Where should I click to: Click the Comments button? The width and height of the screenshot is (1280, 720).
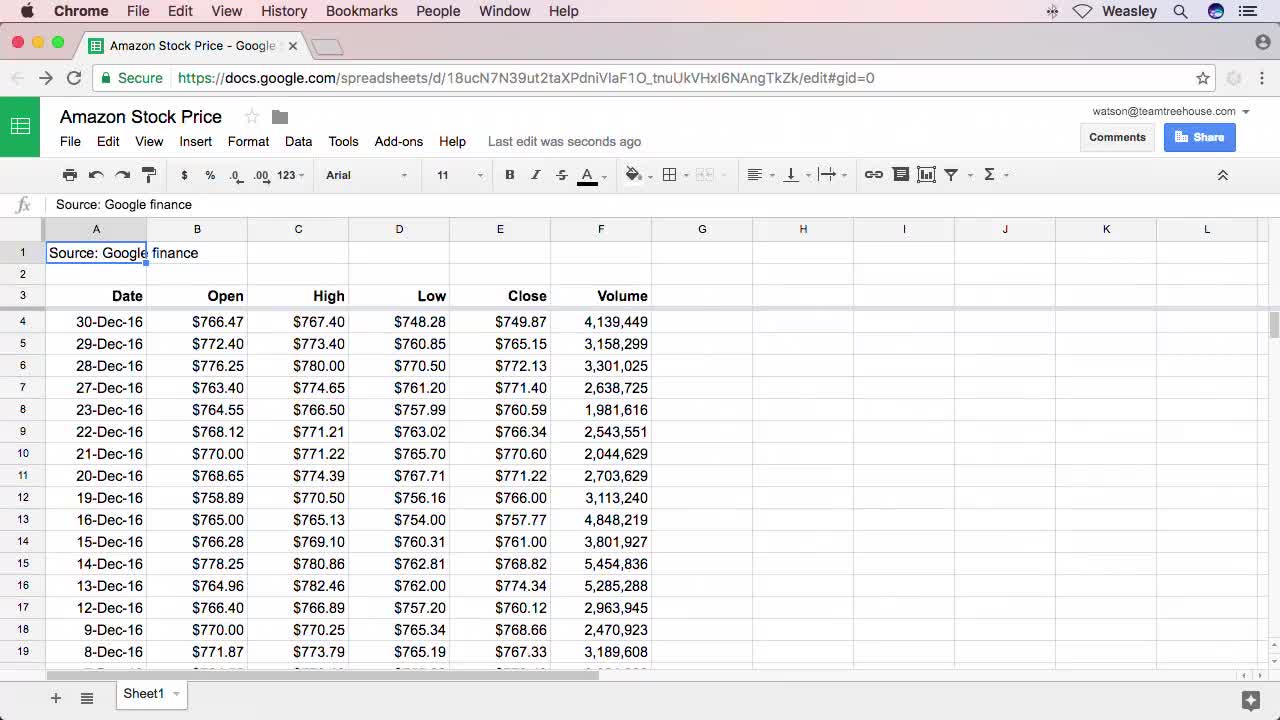(x=1117, y=137)
